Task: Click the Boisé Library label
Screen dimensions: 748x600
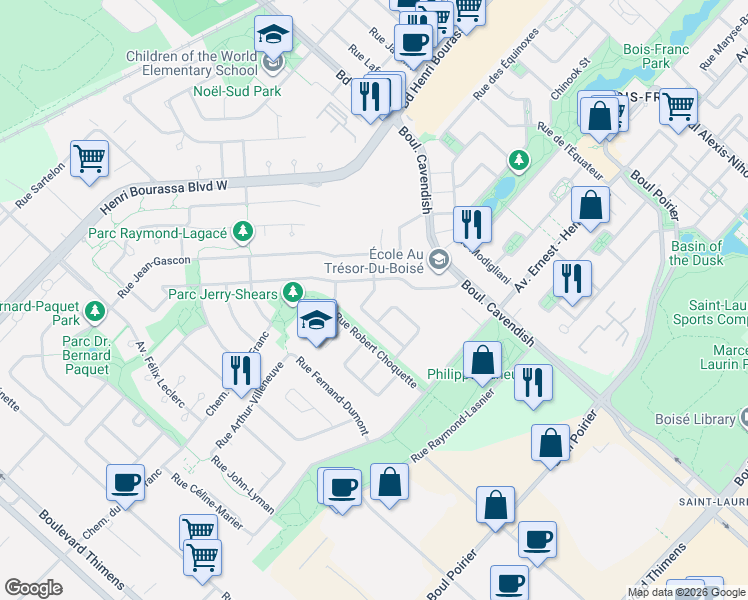Action: 695,419
